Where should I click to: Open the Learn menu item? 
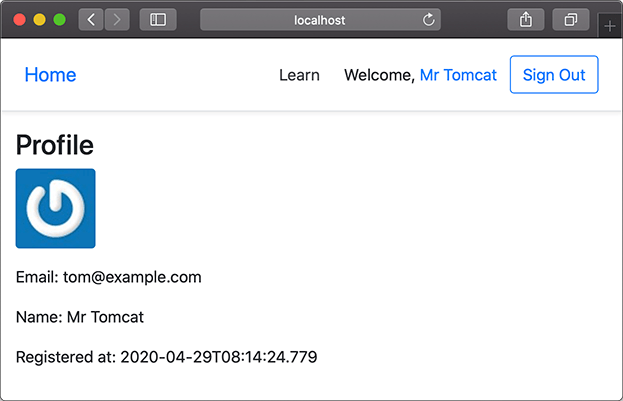tap(299, 75)
